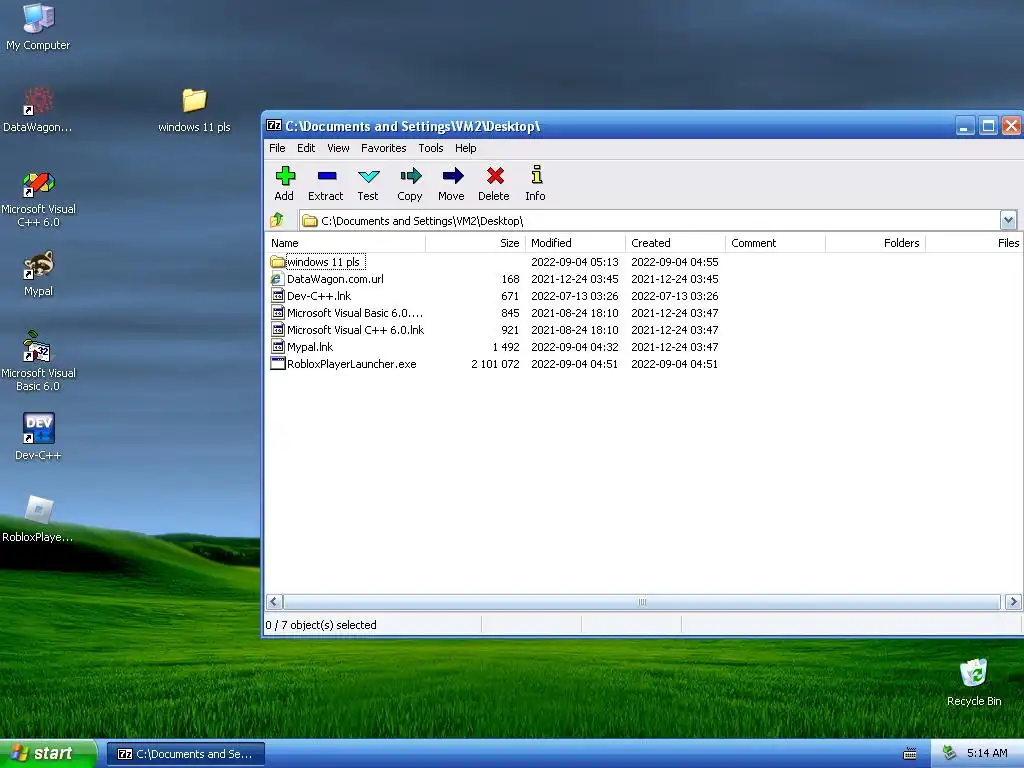Image resolution: width=1024 pixels, height=768 pixels.
Task: Go up one folder level
Action: tap(277, 220)
